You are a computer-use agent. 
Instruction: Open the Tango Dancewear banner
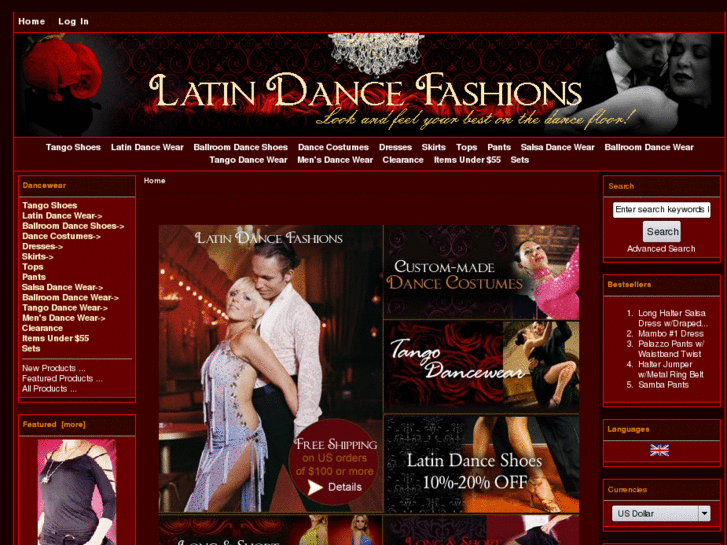tap(482, 367)
